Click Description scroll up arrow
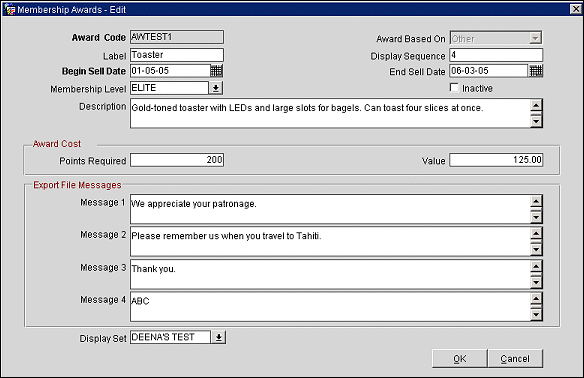Image resolution: width=584 pixels, height=378 pixels. point(536,106)
